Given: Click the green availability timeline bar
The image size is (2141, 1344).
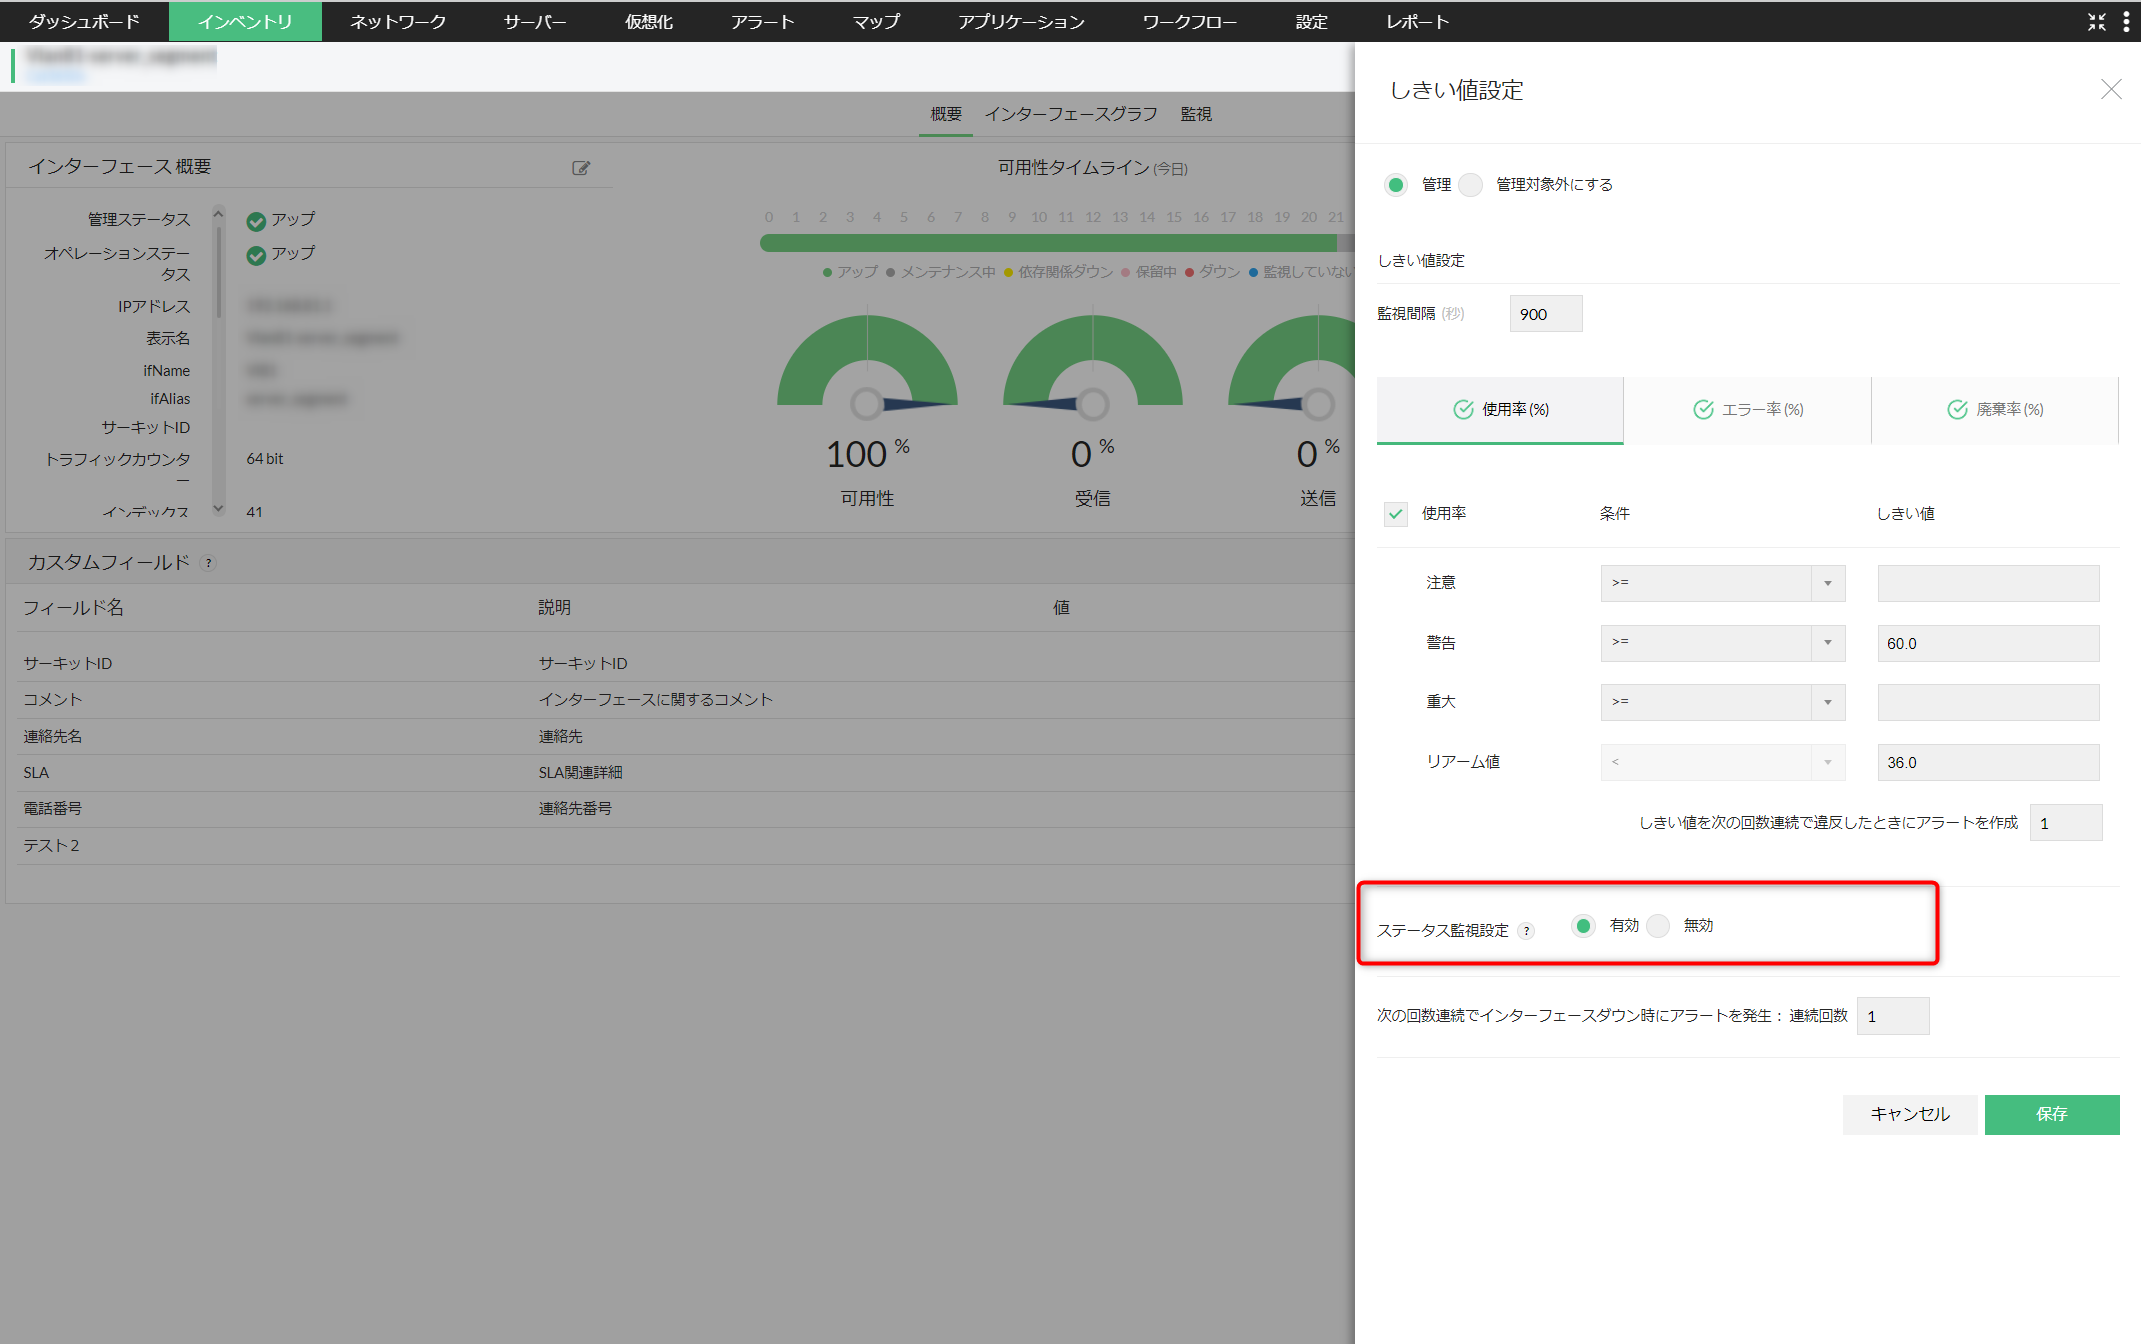Looking at the screenshot, I should (1048, 243).
